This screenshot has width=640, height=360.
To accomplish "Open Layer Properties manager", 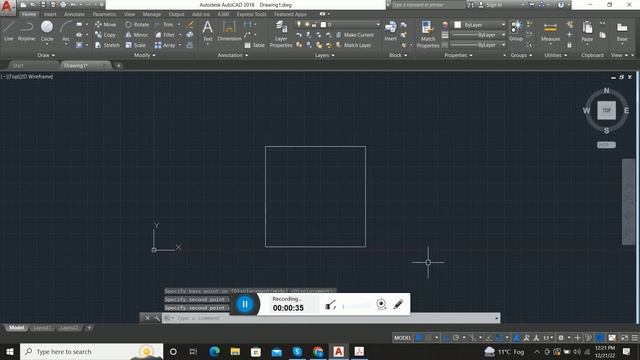I will point(281,34).
